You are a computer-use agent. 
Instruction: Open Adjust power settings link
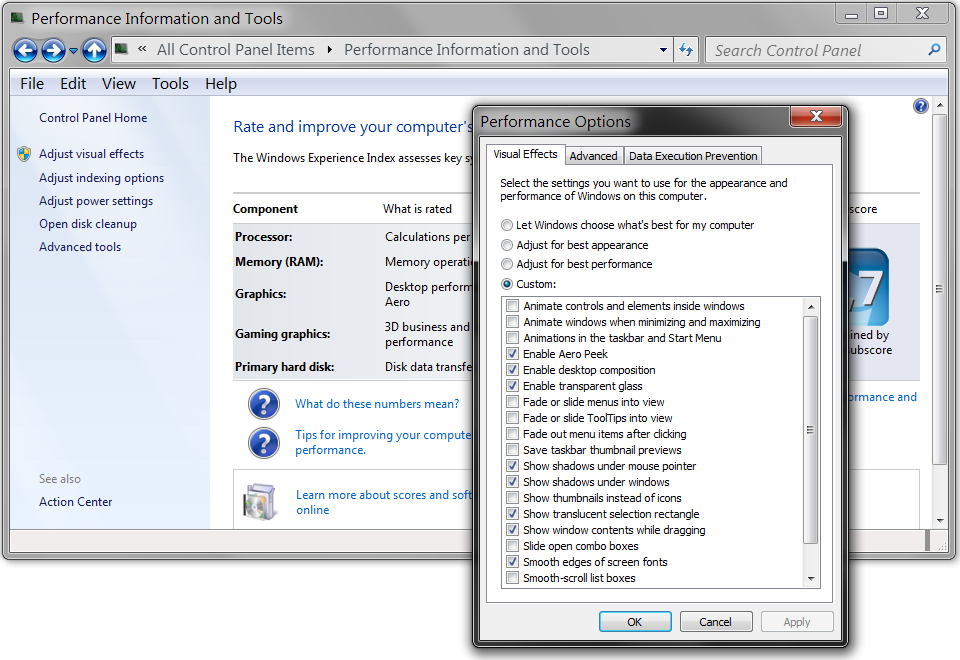96,201
